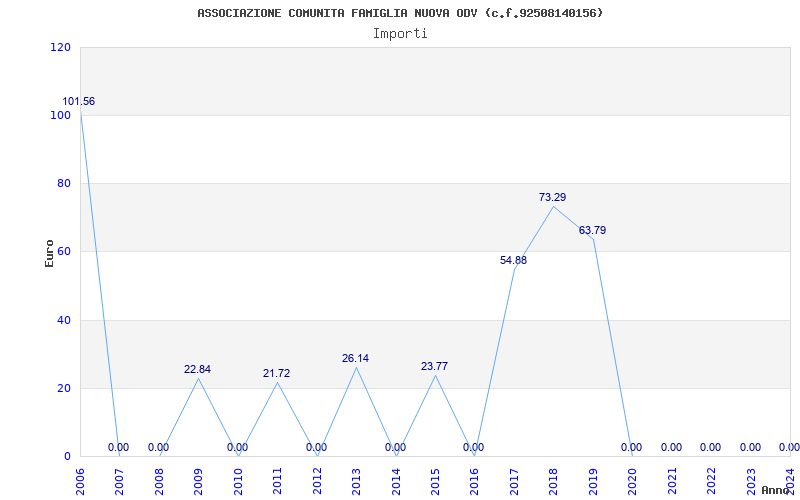The width and height of the screenshot is (800, 500).
Task: Pick the 2018 year label
Action: 554,482
